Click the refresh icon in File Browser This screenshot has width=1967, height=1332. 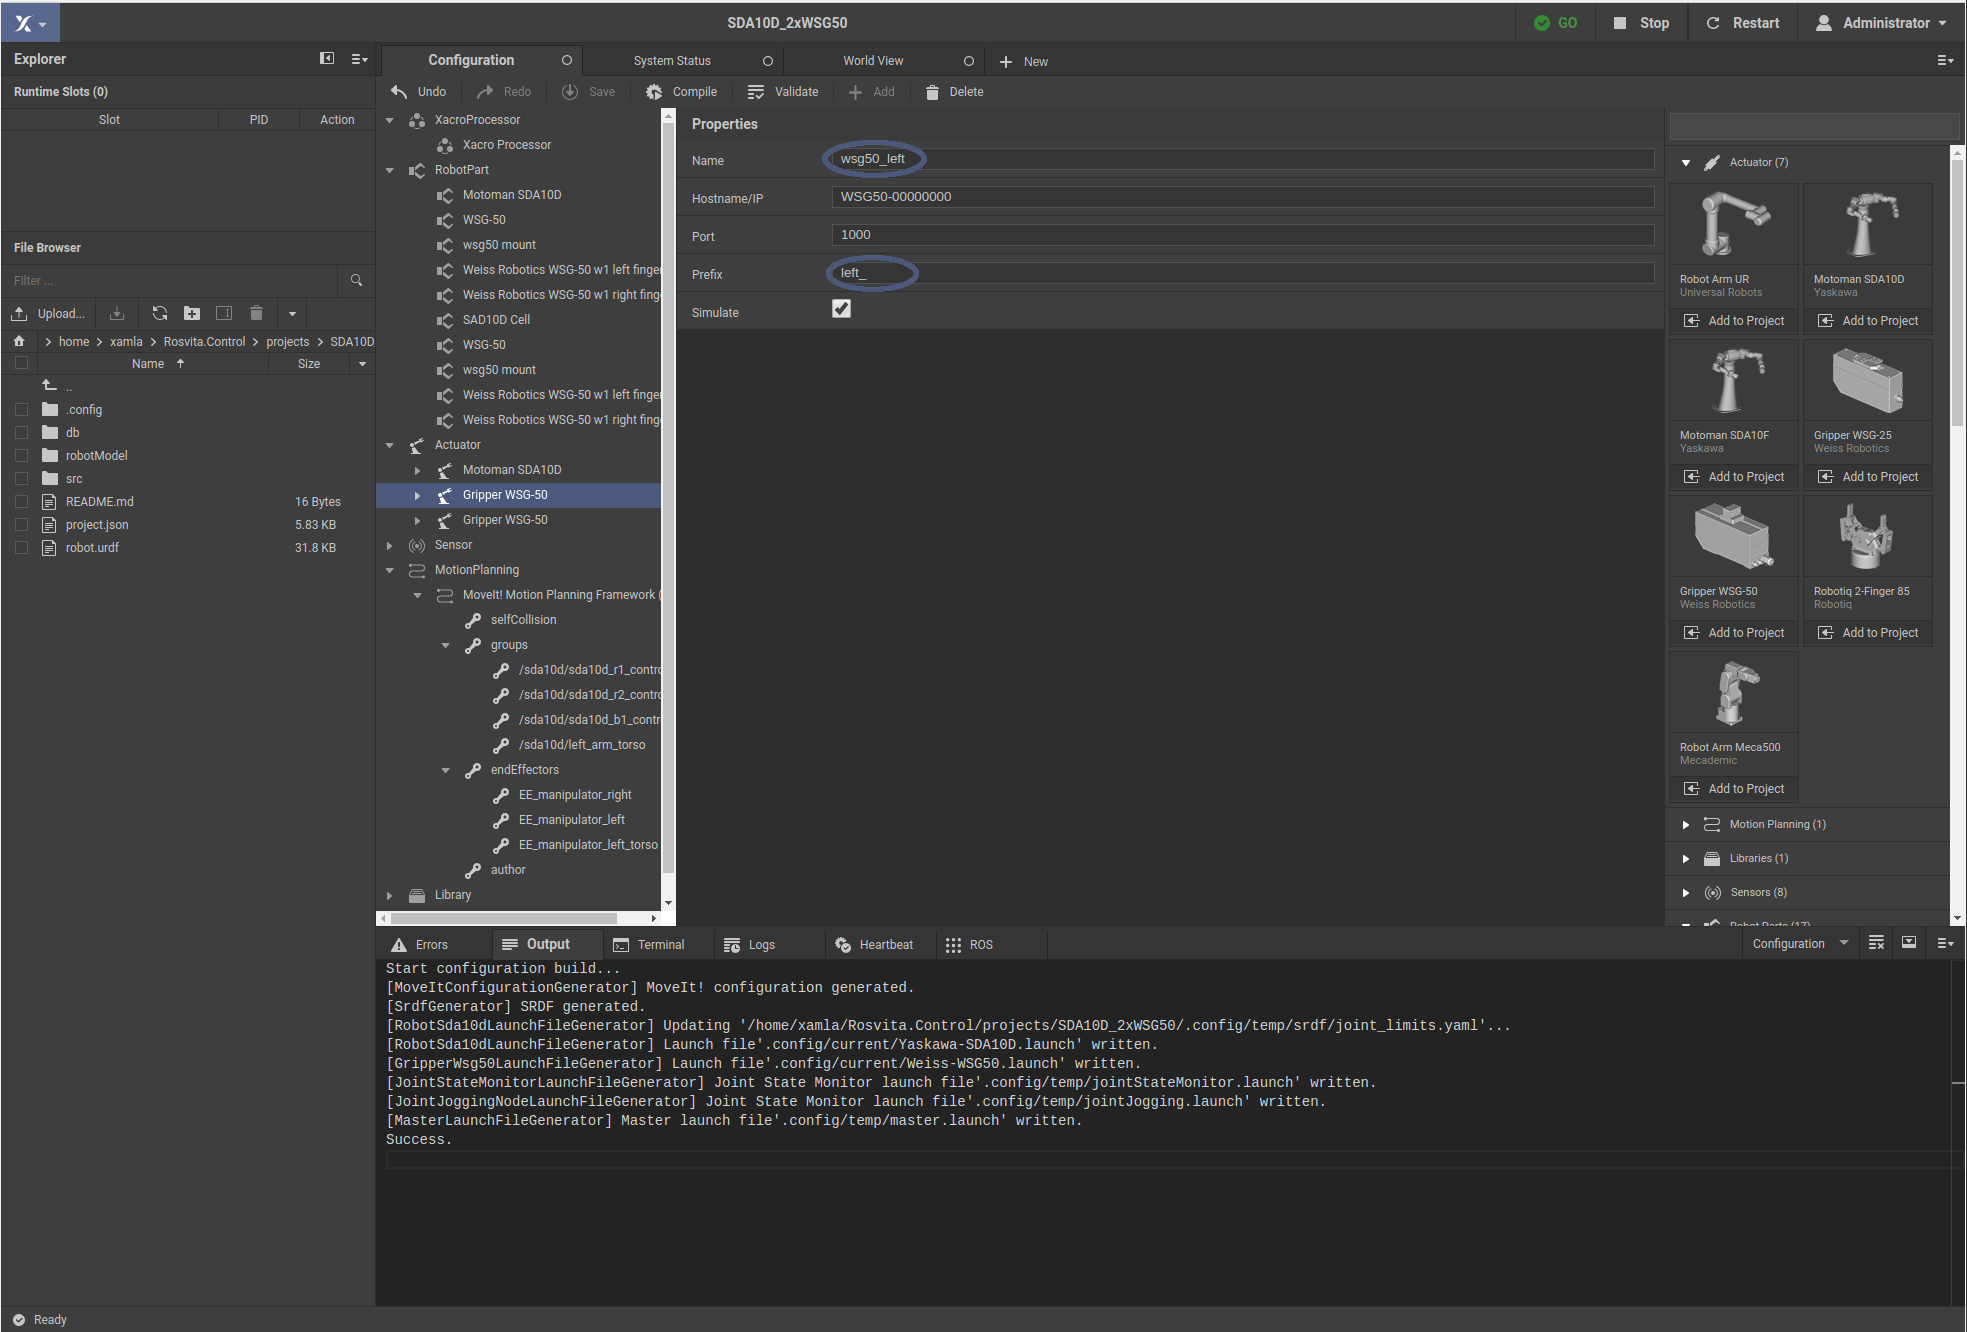click(160, 314)
